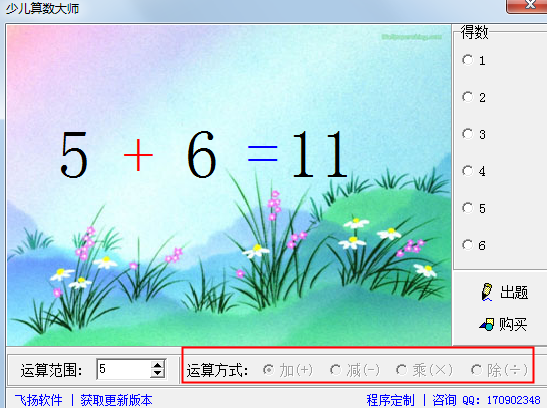Open the 飞扬软件 link
Viewport: 547px width, 408px height.
click(39, 400)
